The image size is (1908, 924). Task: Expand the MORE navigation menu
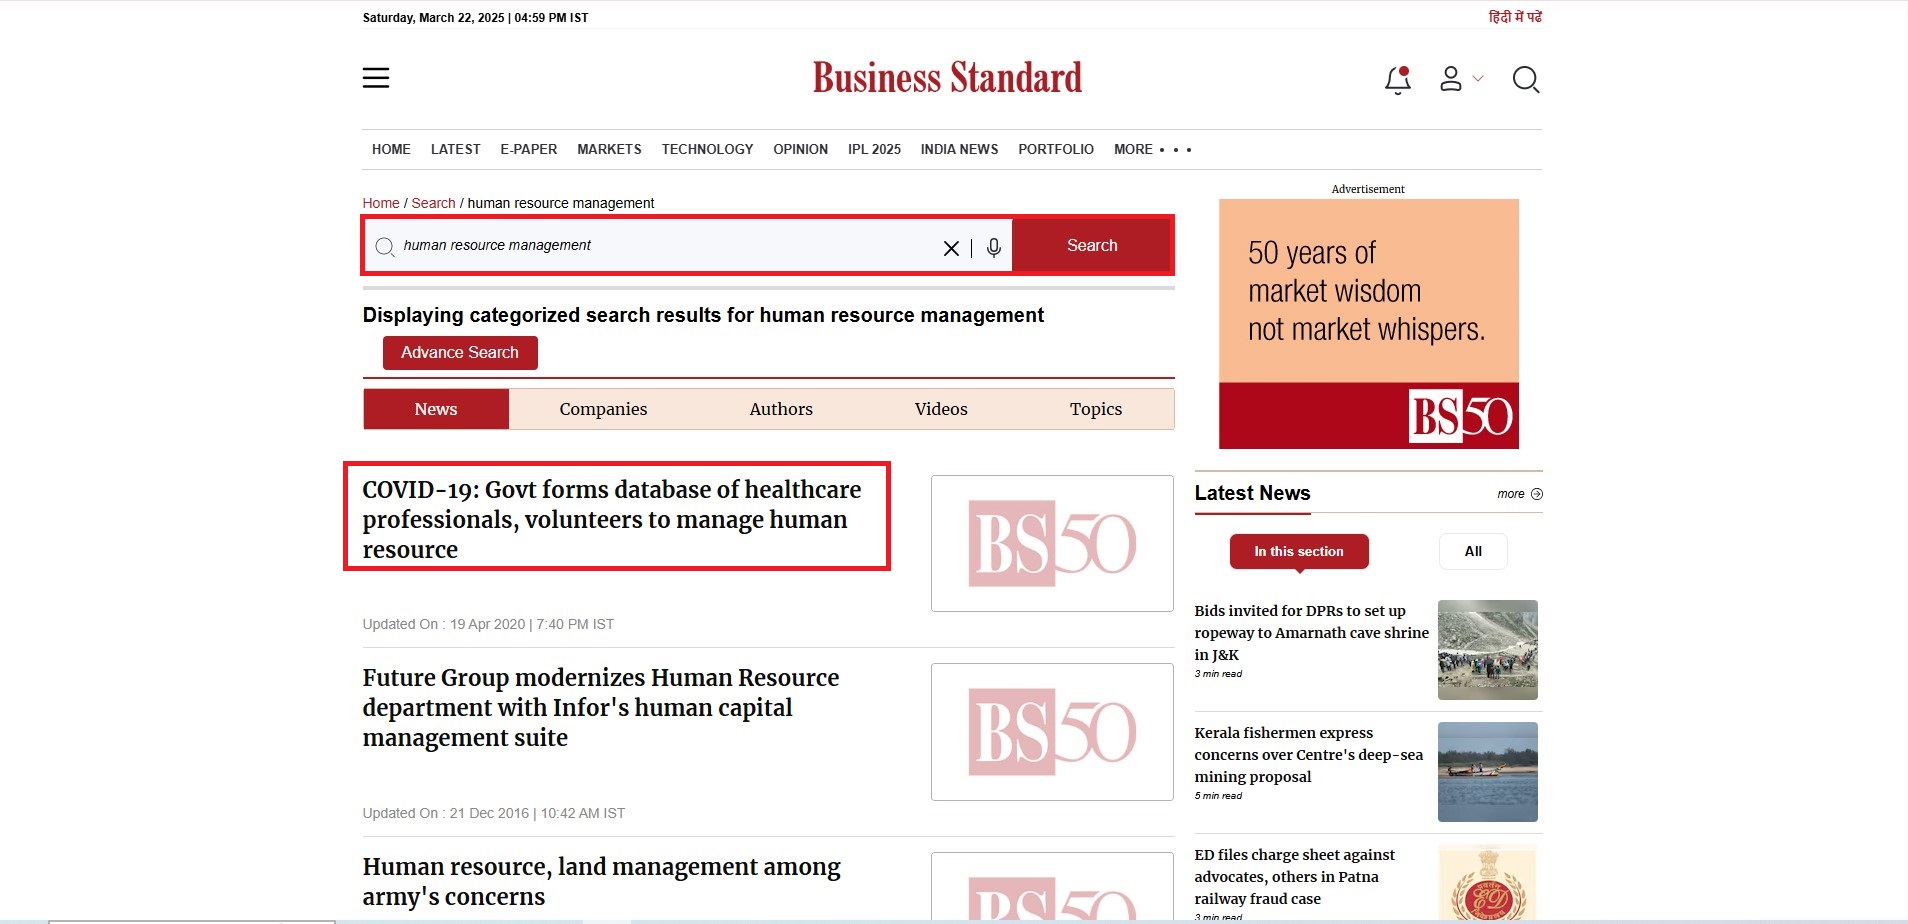pos(1152,149)
